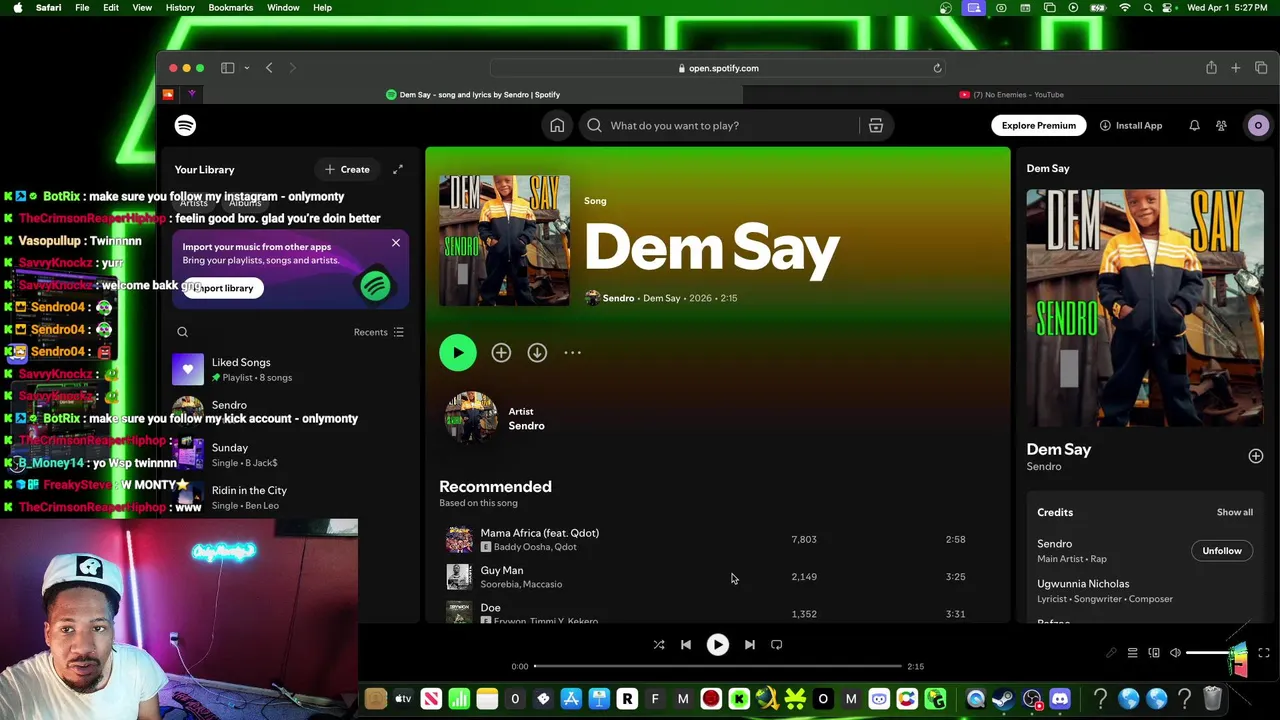Select recommended track Guy Man
The height and width of the screenshot is (720, 1280).
718,577
